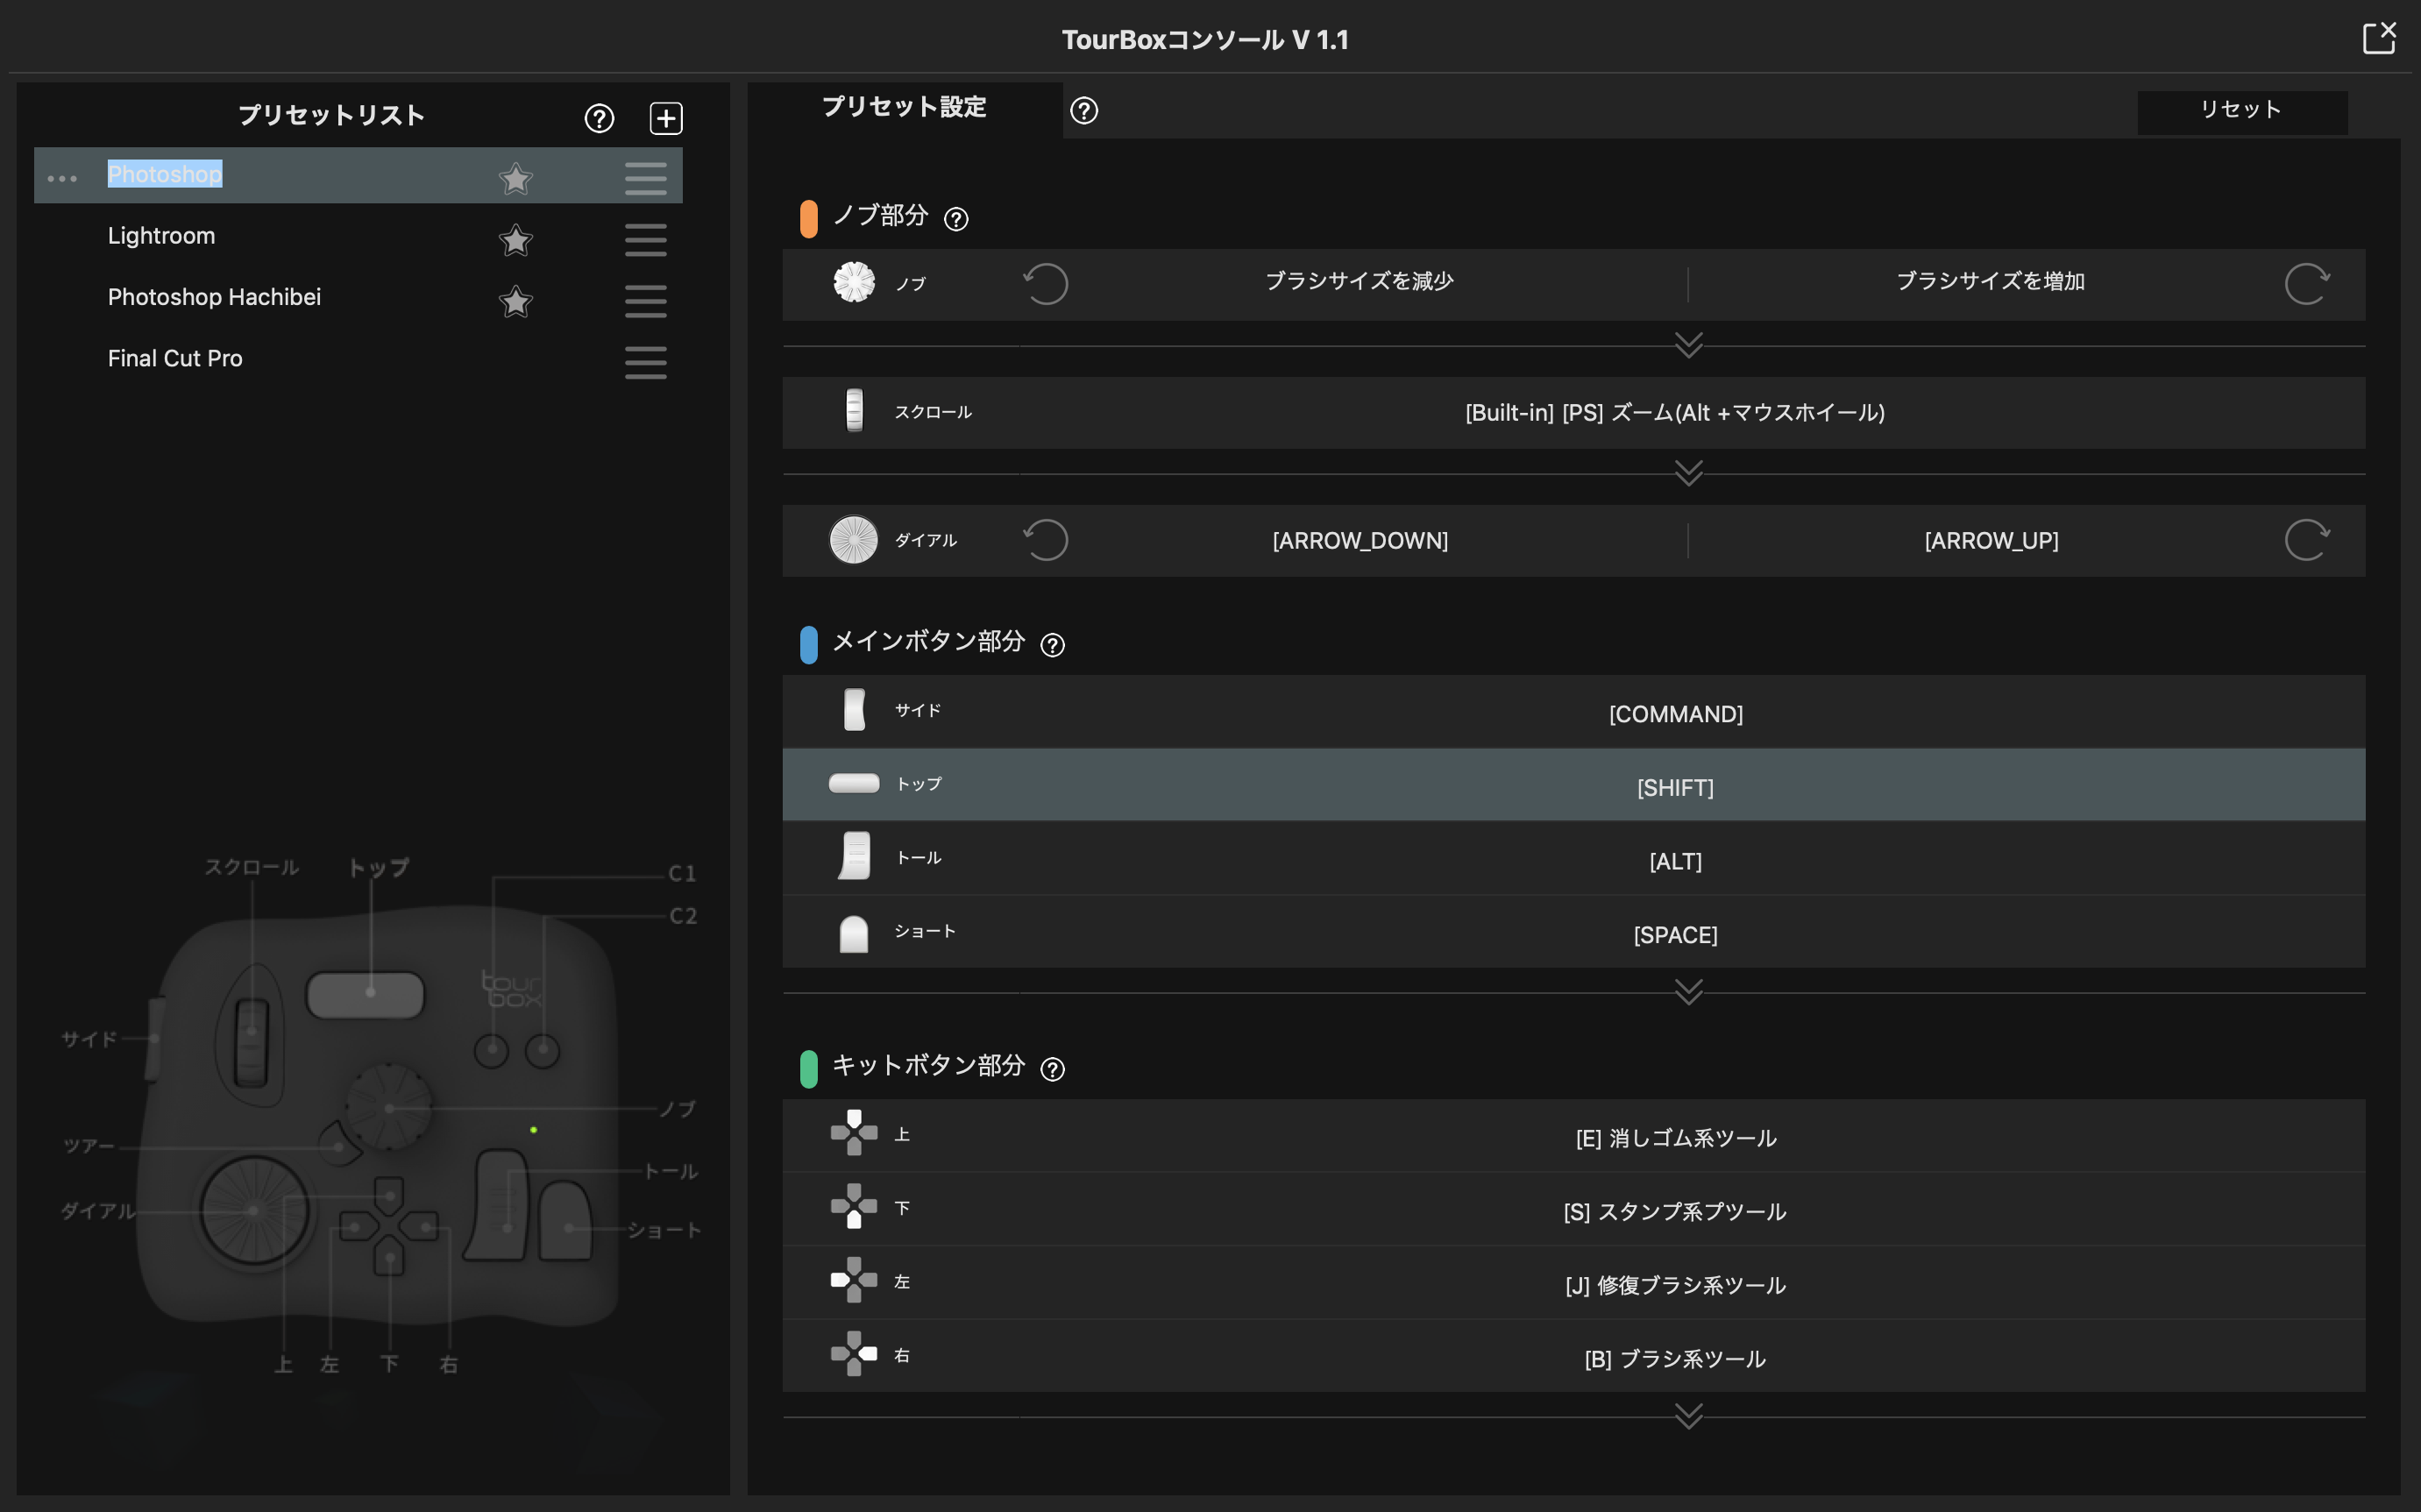Click the hamburger icon for Final Cut Pro
Image resolution: width=2421 pixels, height=1512 pixels.
coord(645,362)
